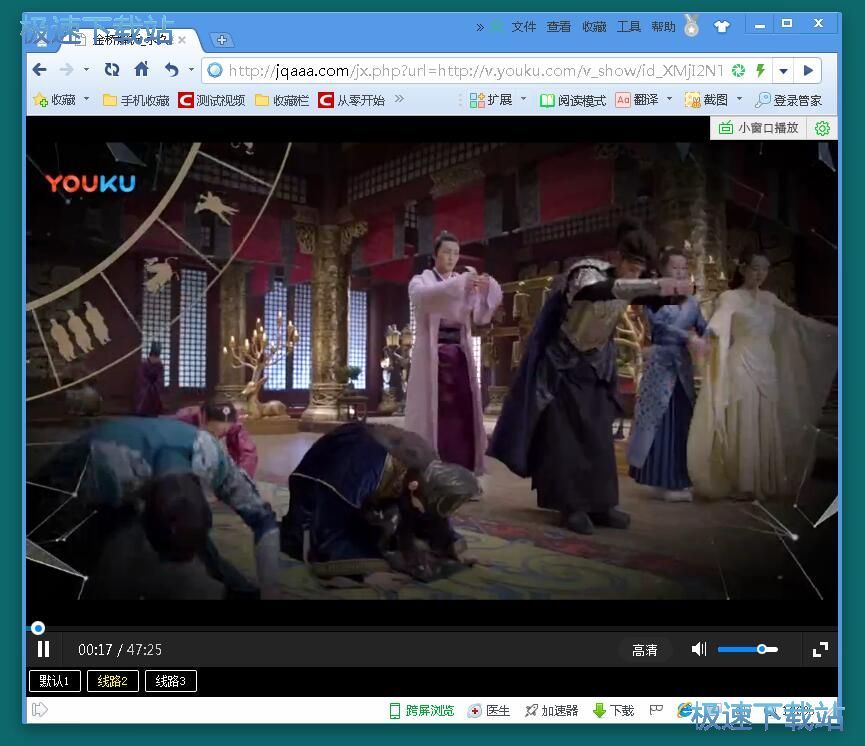Open the 医生 browser doctor
This screenshot has height=746, width=865.
pyautogui.click(x=489, y=711)
